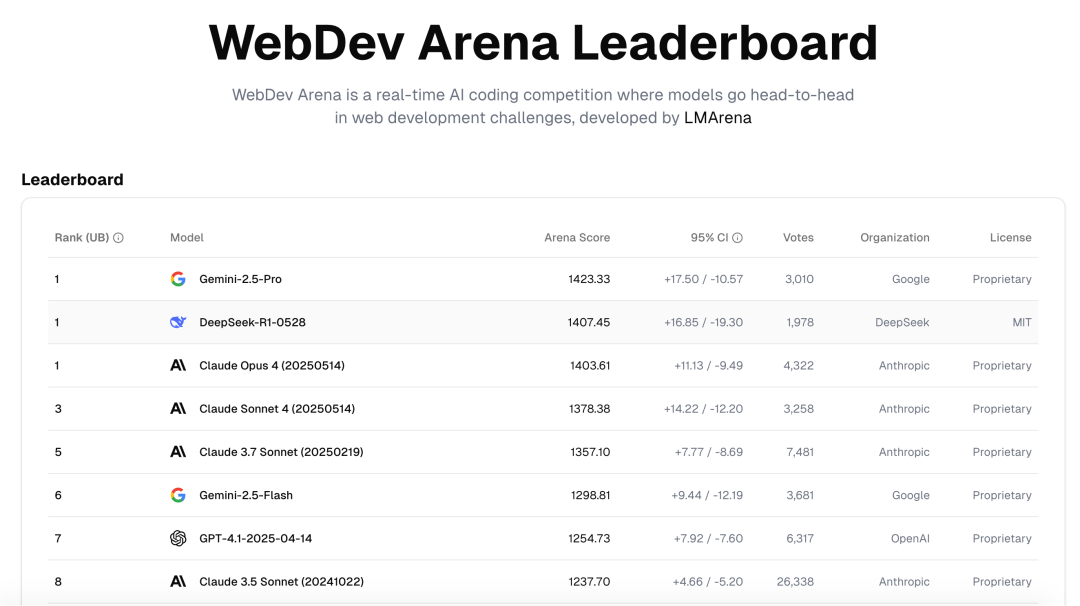This screenshot has height=606, width=1080.
Task: Select the DeepSeek-R1-0528 model name
Action: click(252, 322)
